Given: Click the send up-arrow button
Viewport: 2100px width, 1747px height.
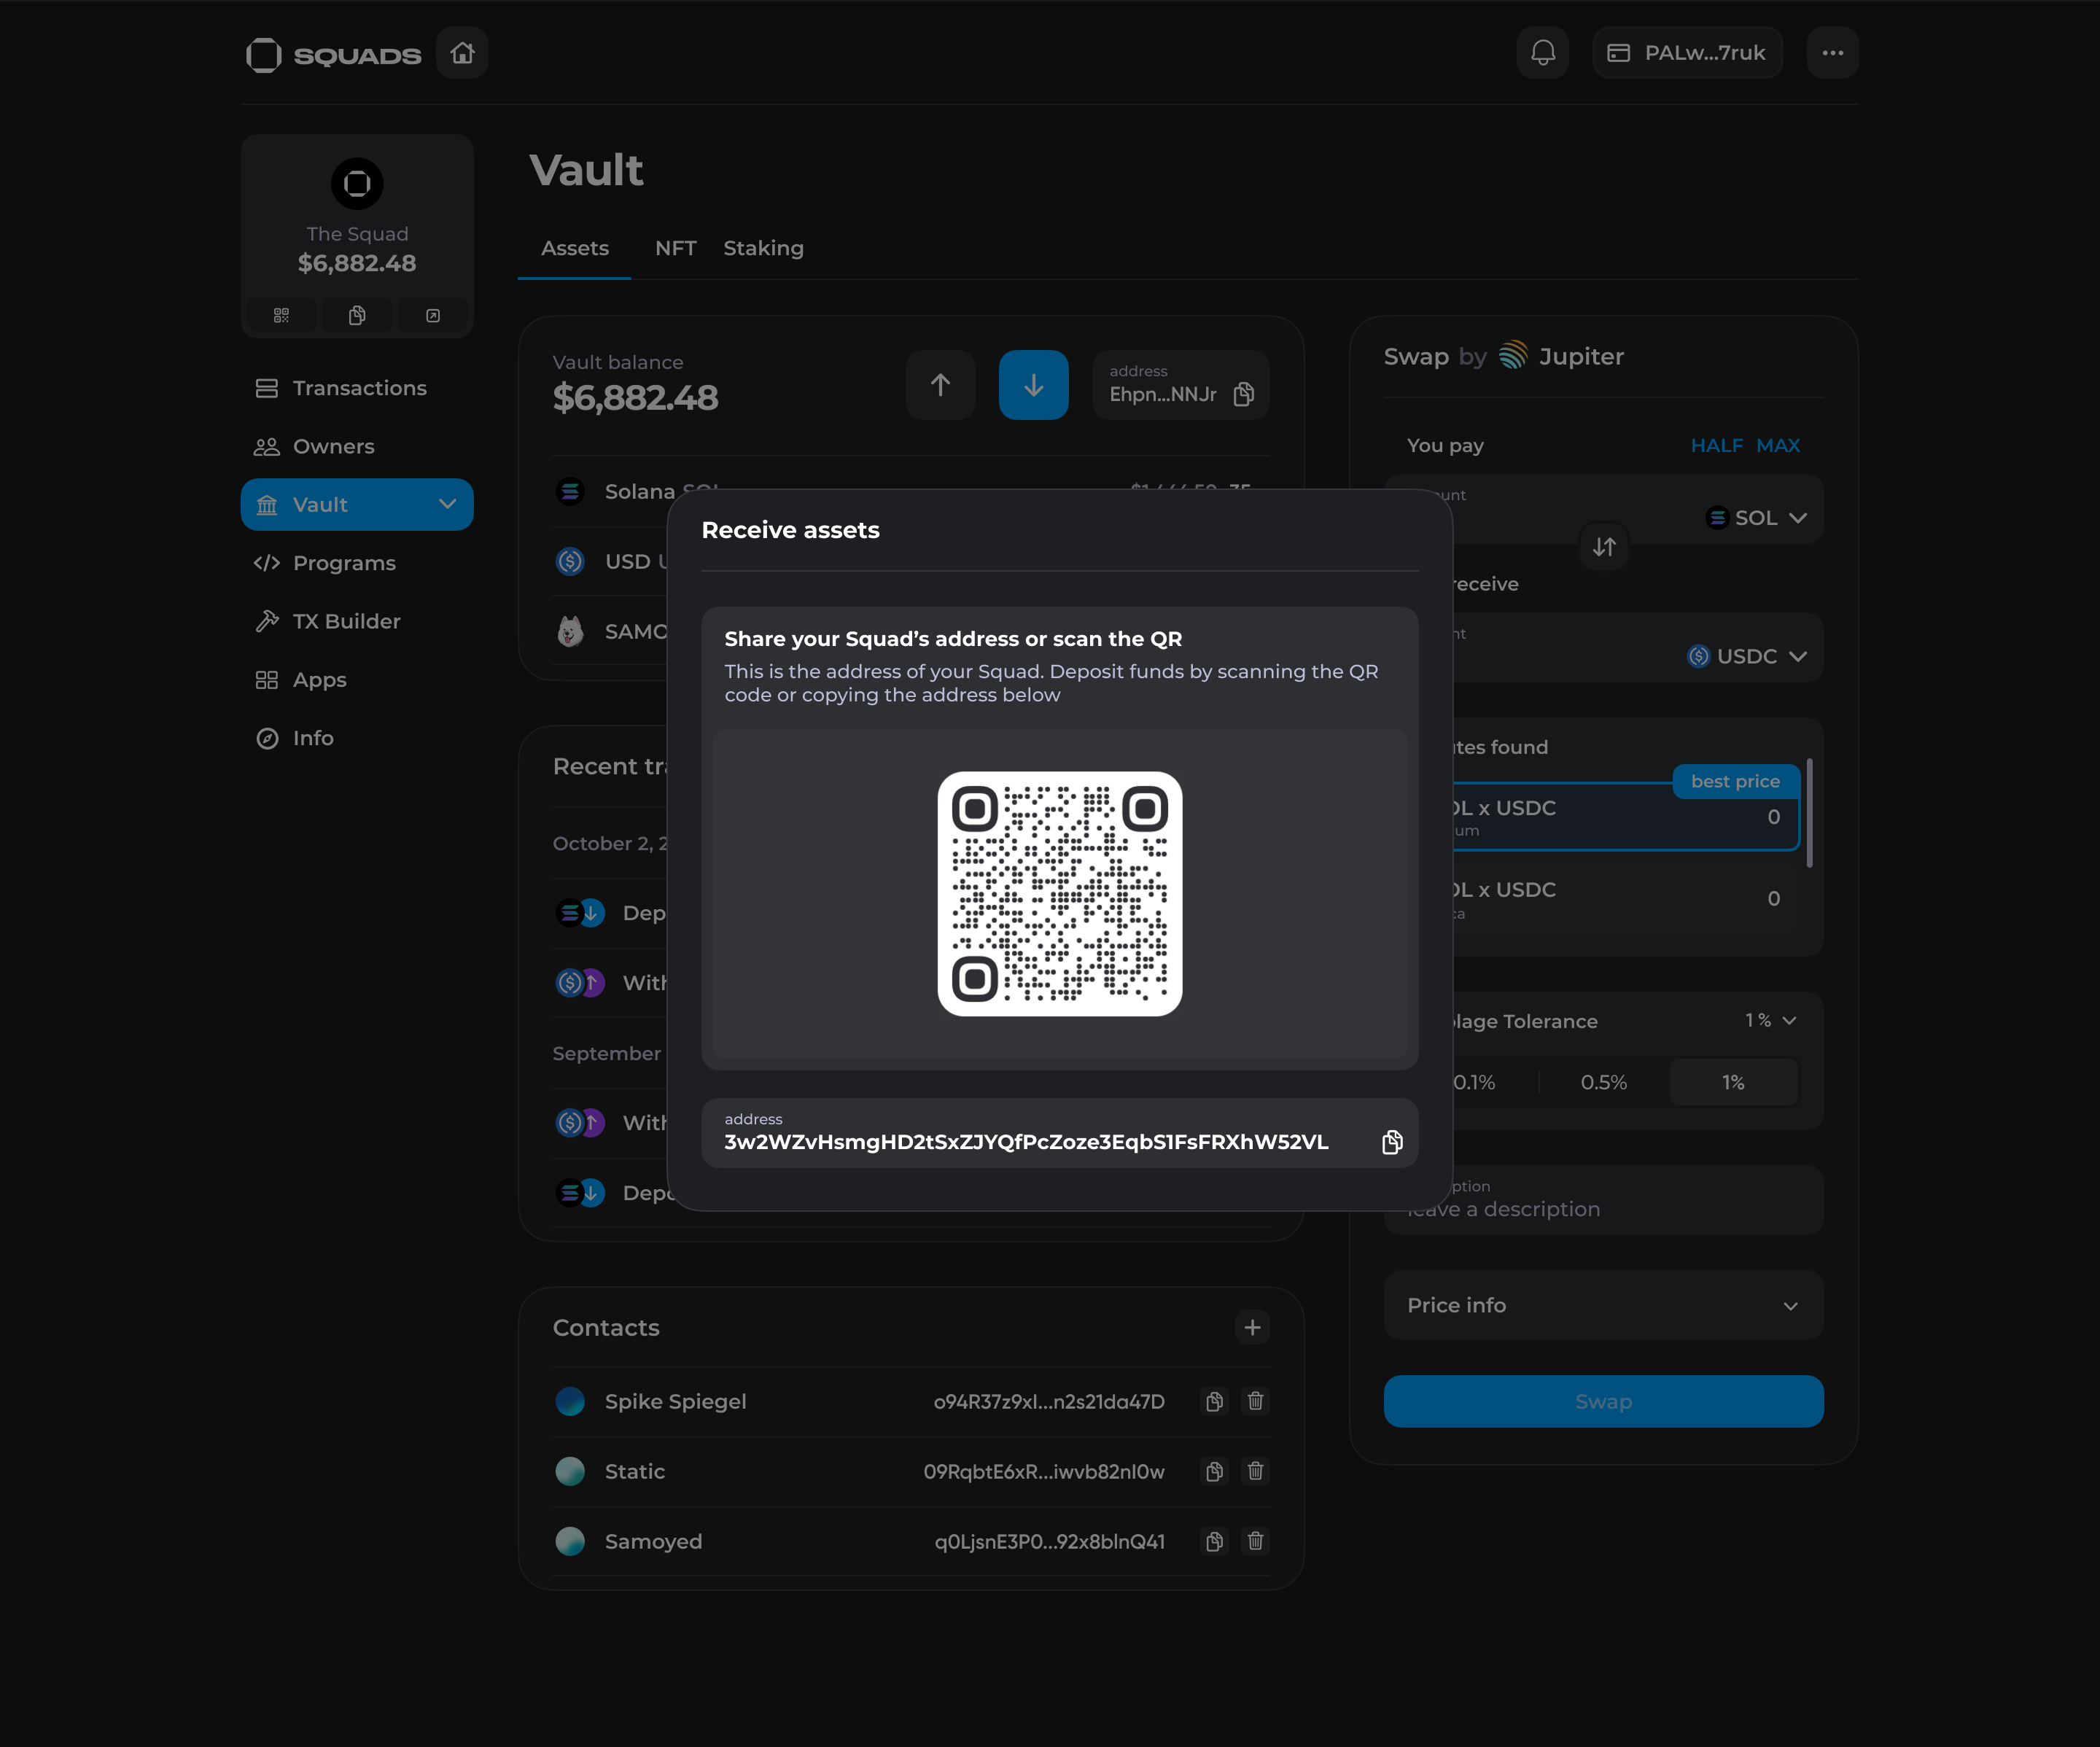Looking at the screenshot, I should point(940,385).
